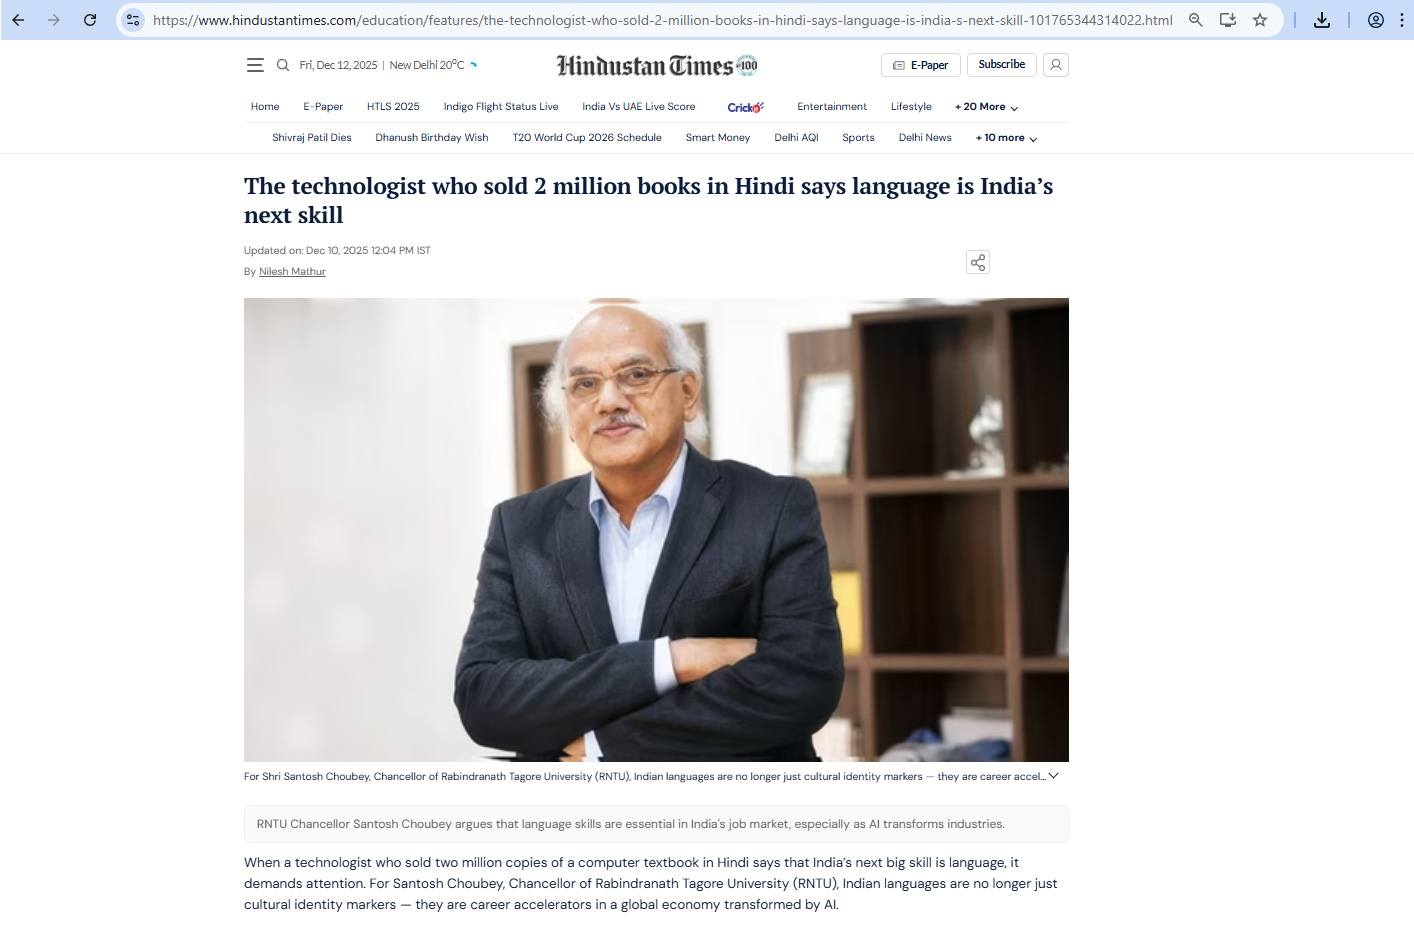Open the Entertainment section
Image resolution: width=1414 pixels, height=927 pixels.
click(x=832, y=107)
